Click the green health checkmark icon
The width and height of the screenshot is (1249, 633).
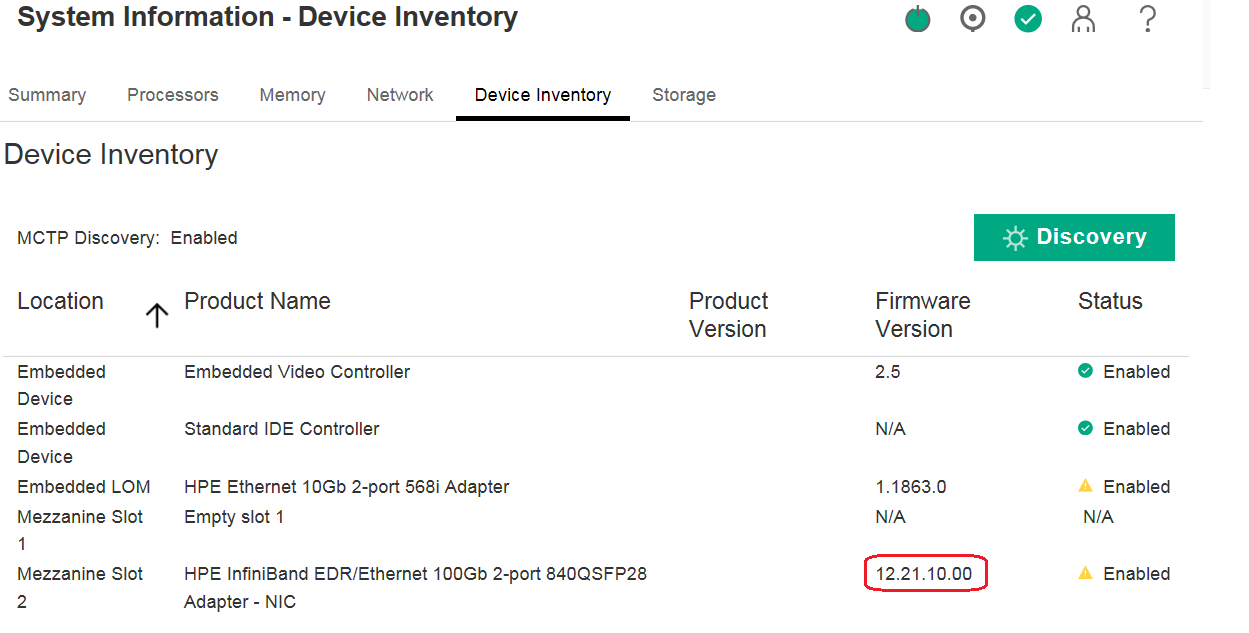pos(1027,19)
